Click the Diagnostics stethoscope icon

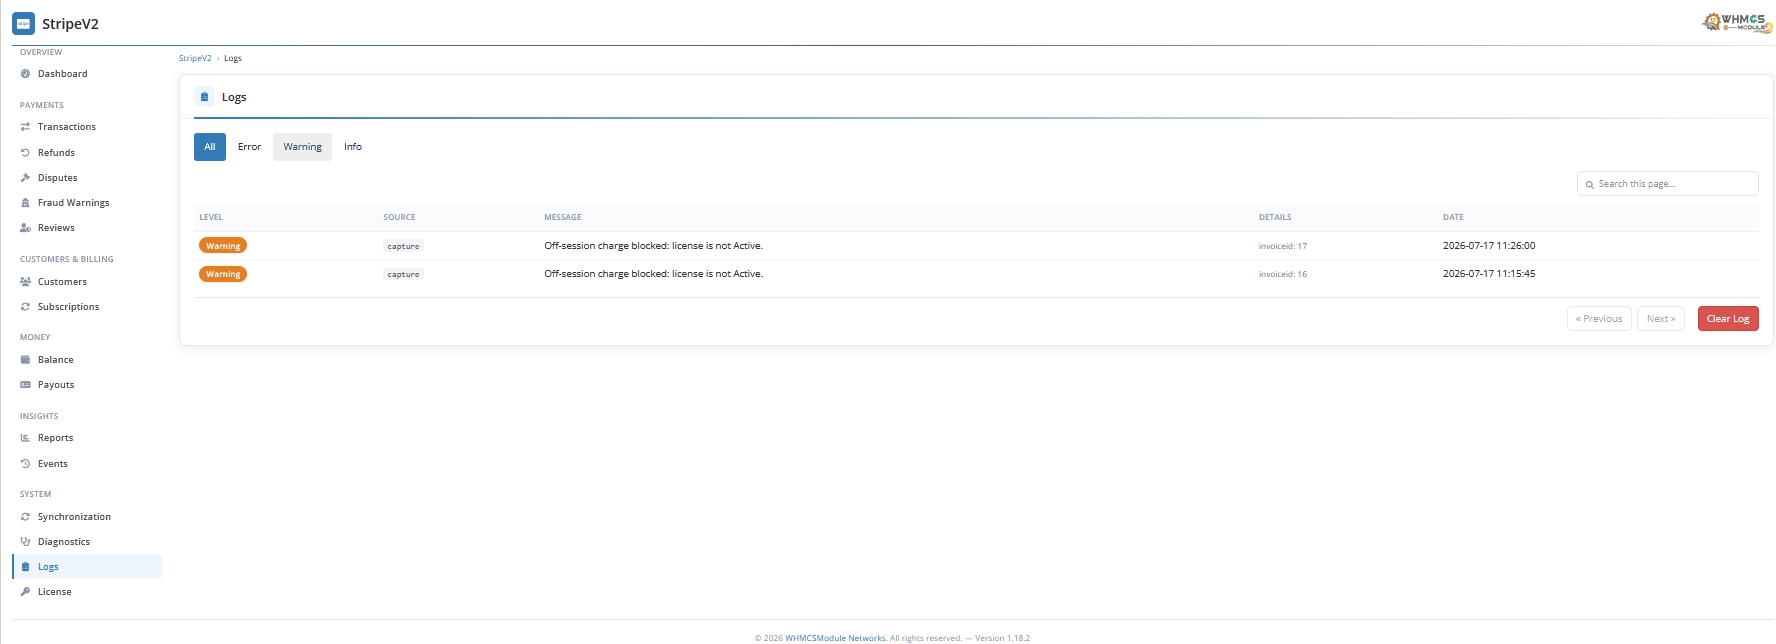point(25,542)
